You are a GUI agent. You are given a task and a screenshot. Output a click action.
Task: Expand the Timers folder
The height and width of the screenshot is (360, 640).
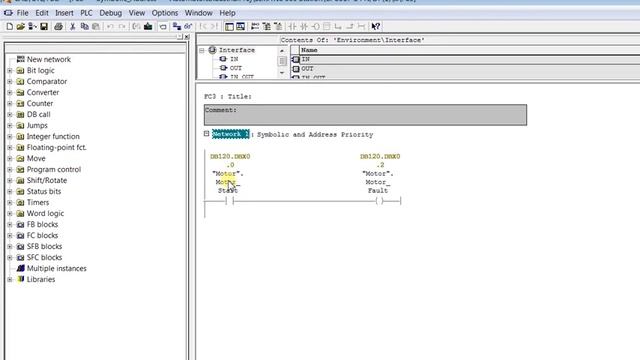point(10,202)
